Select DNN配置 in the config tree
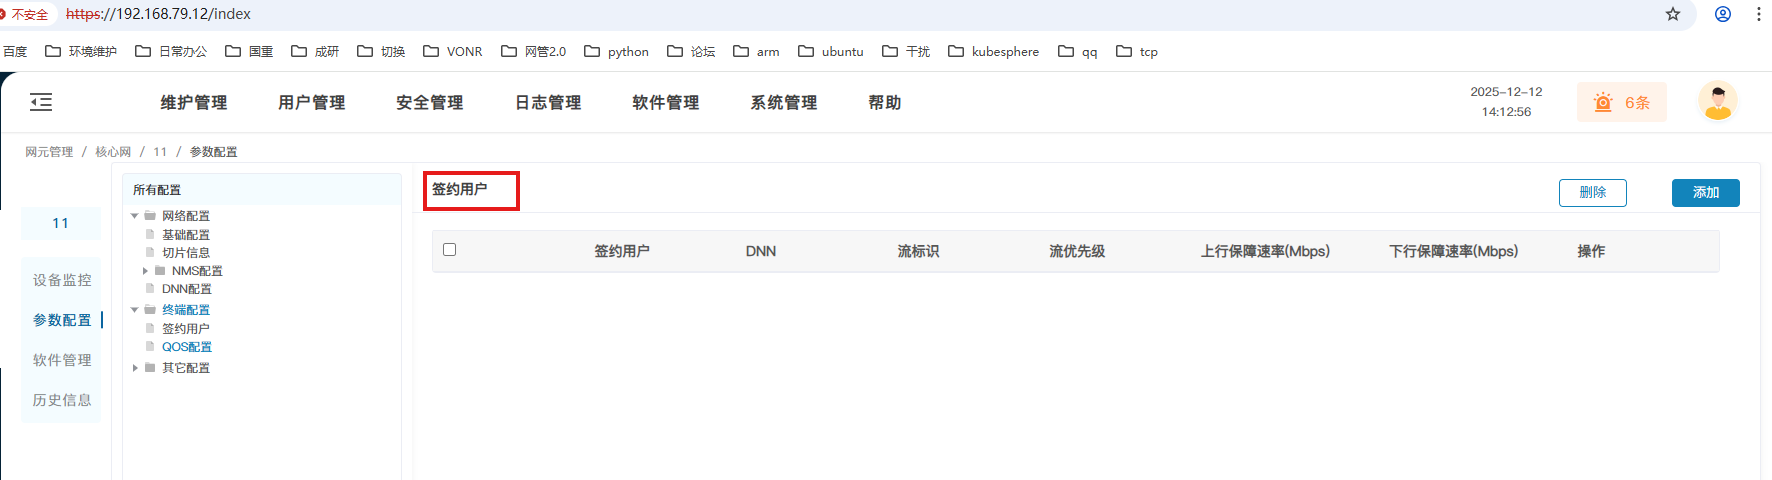Image resolution: width=1772 pixels, height=480 pixels. click(x=187, y=289)
